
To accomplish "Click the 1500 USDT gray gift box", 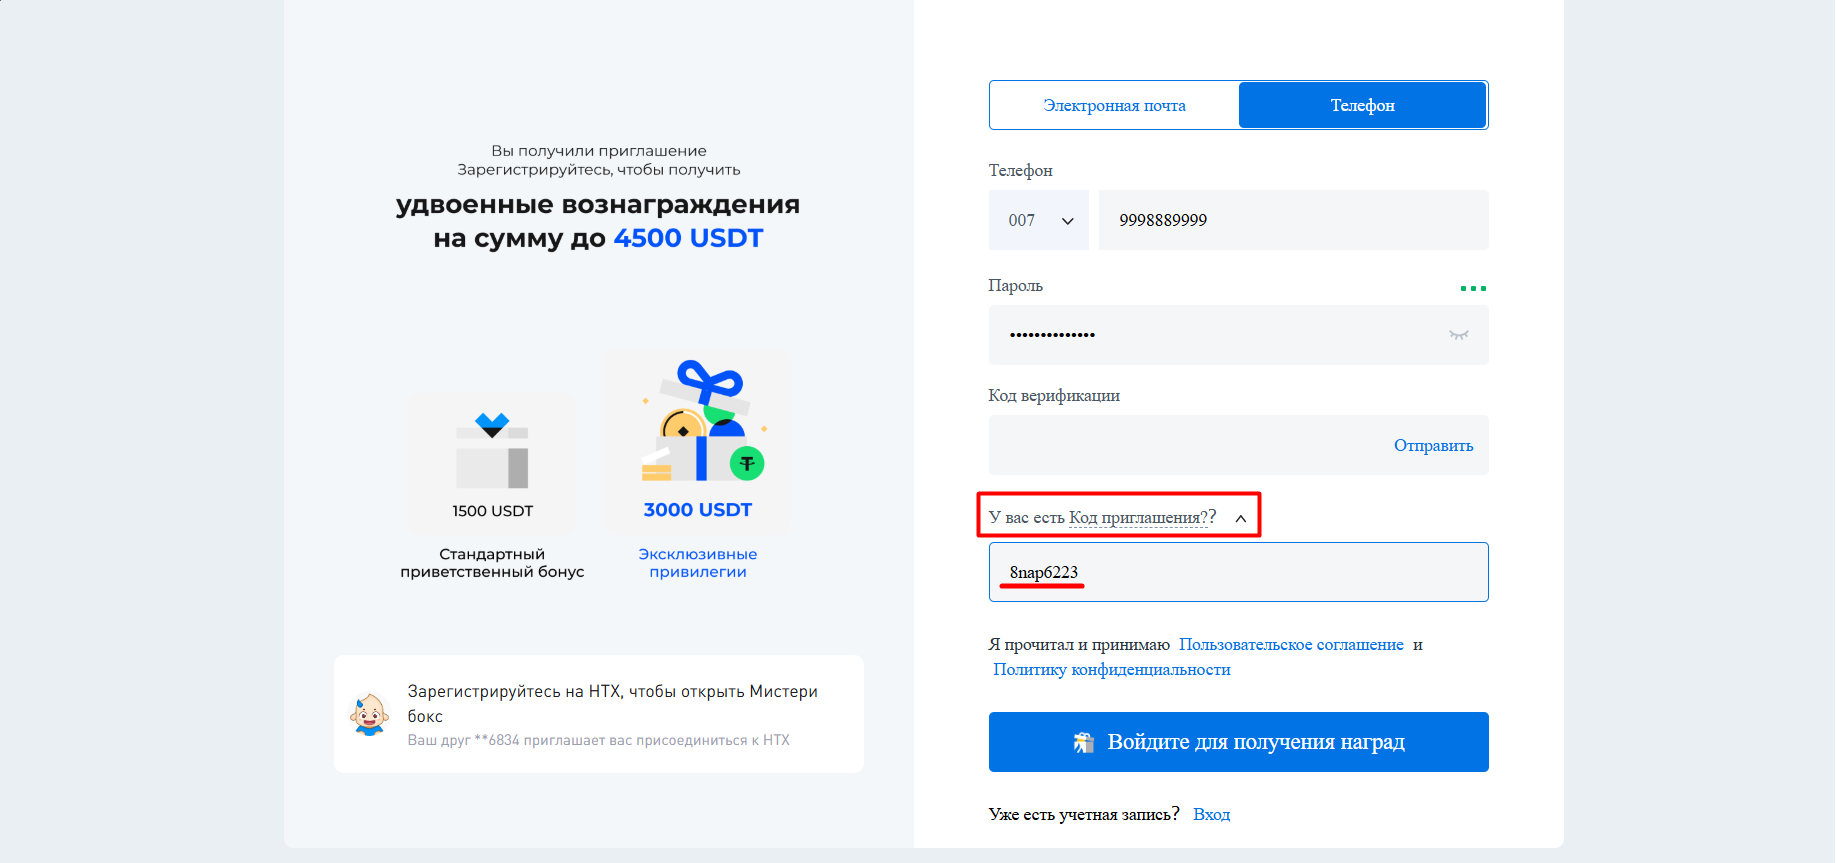I will coord(492,450).
